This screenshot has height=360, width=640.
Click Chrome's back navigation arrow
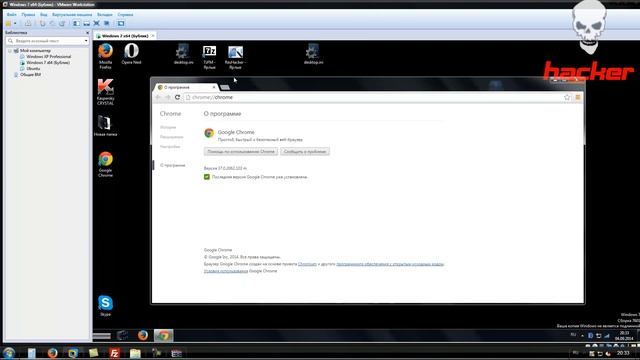pos(158,97)
